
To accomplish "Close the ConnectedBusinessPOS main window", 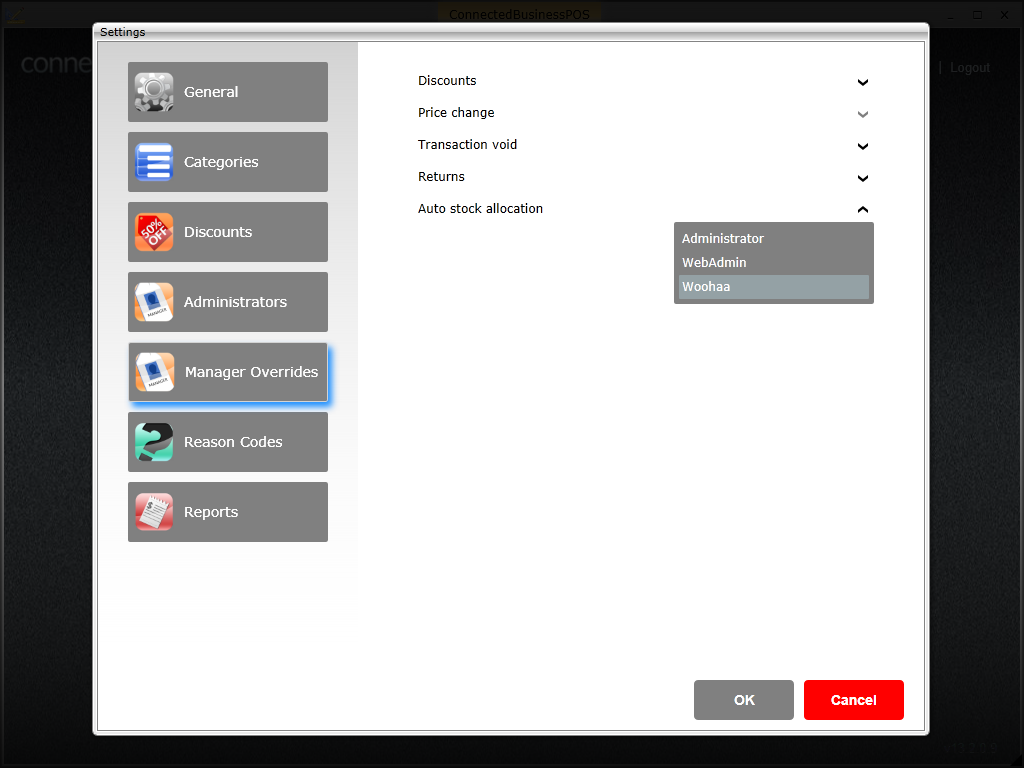I will tap(1004, 15).
